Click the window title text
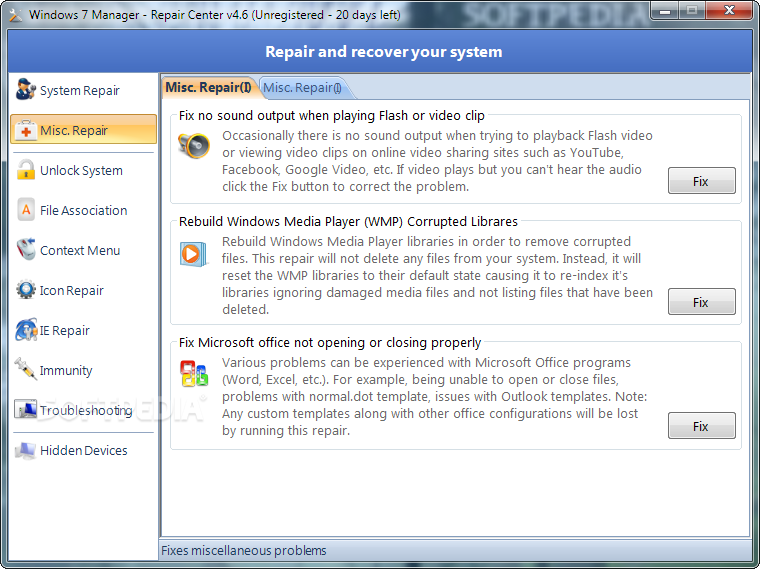 click(215, 15)
